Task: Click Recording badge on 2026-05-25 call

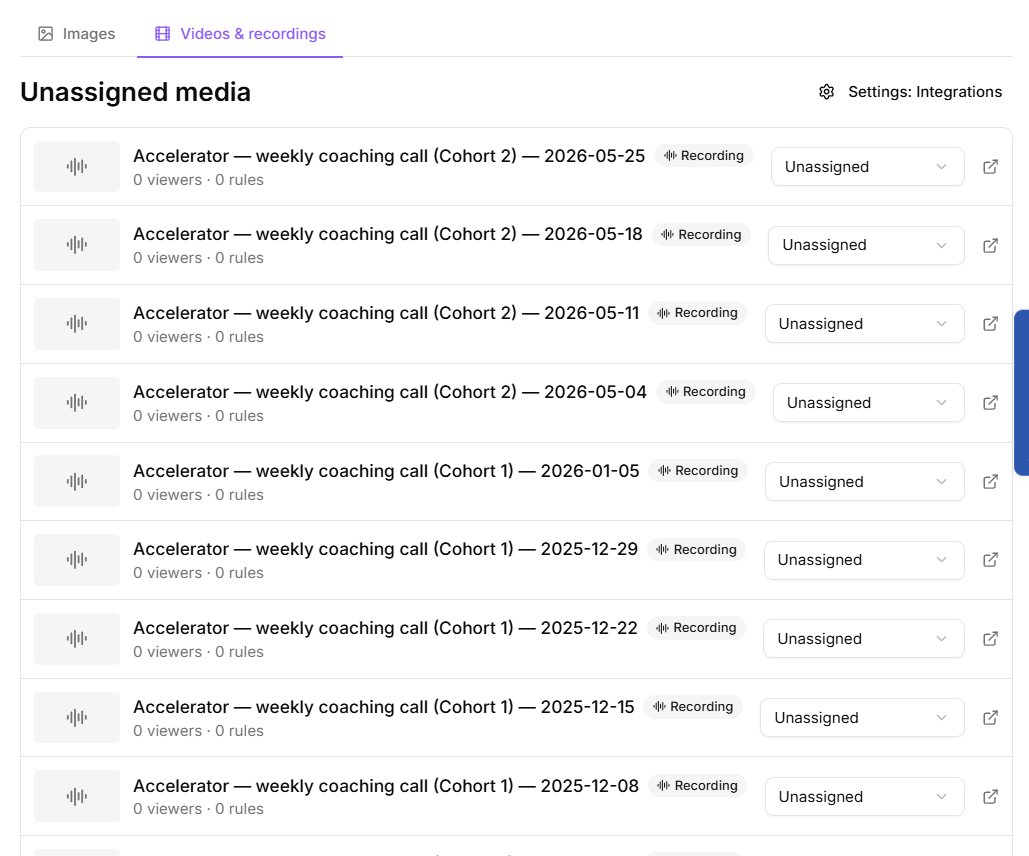Action: tap(704, 156)
